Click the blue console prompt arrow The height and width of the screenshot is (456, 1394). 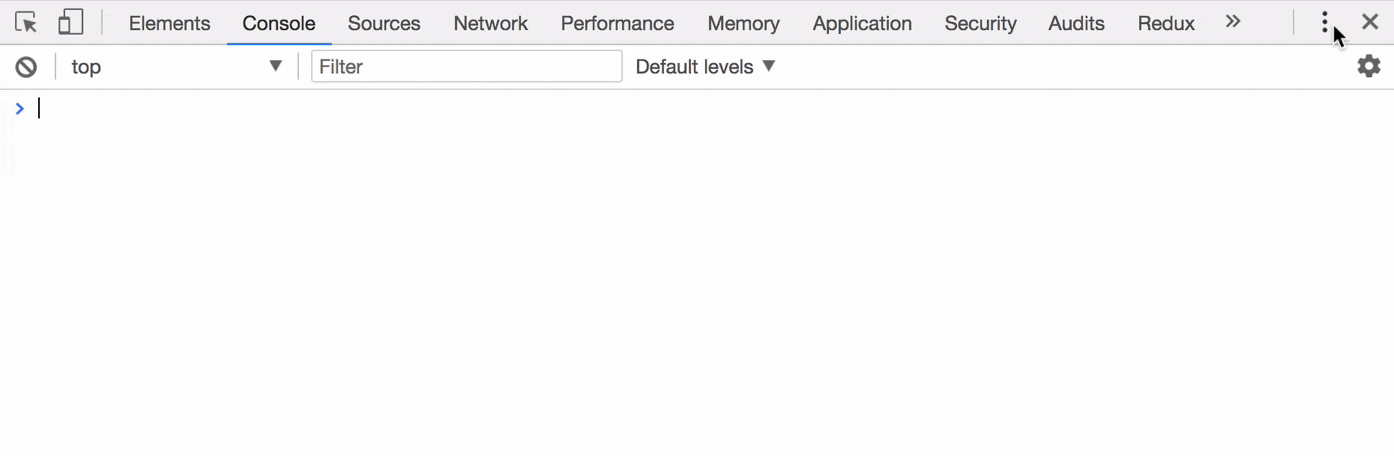click(19, 108)
